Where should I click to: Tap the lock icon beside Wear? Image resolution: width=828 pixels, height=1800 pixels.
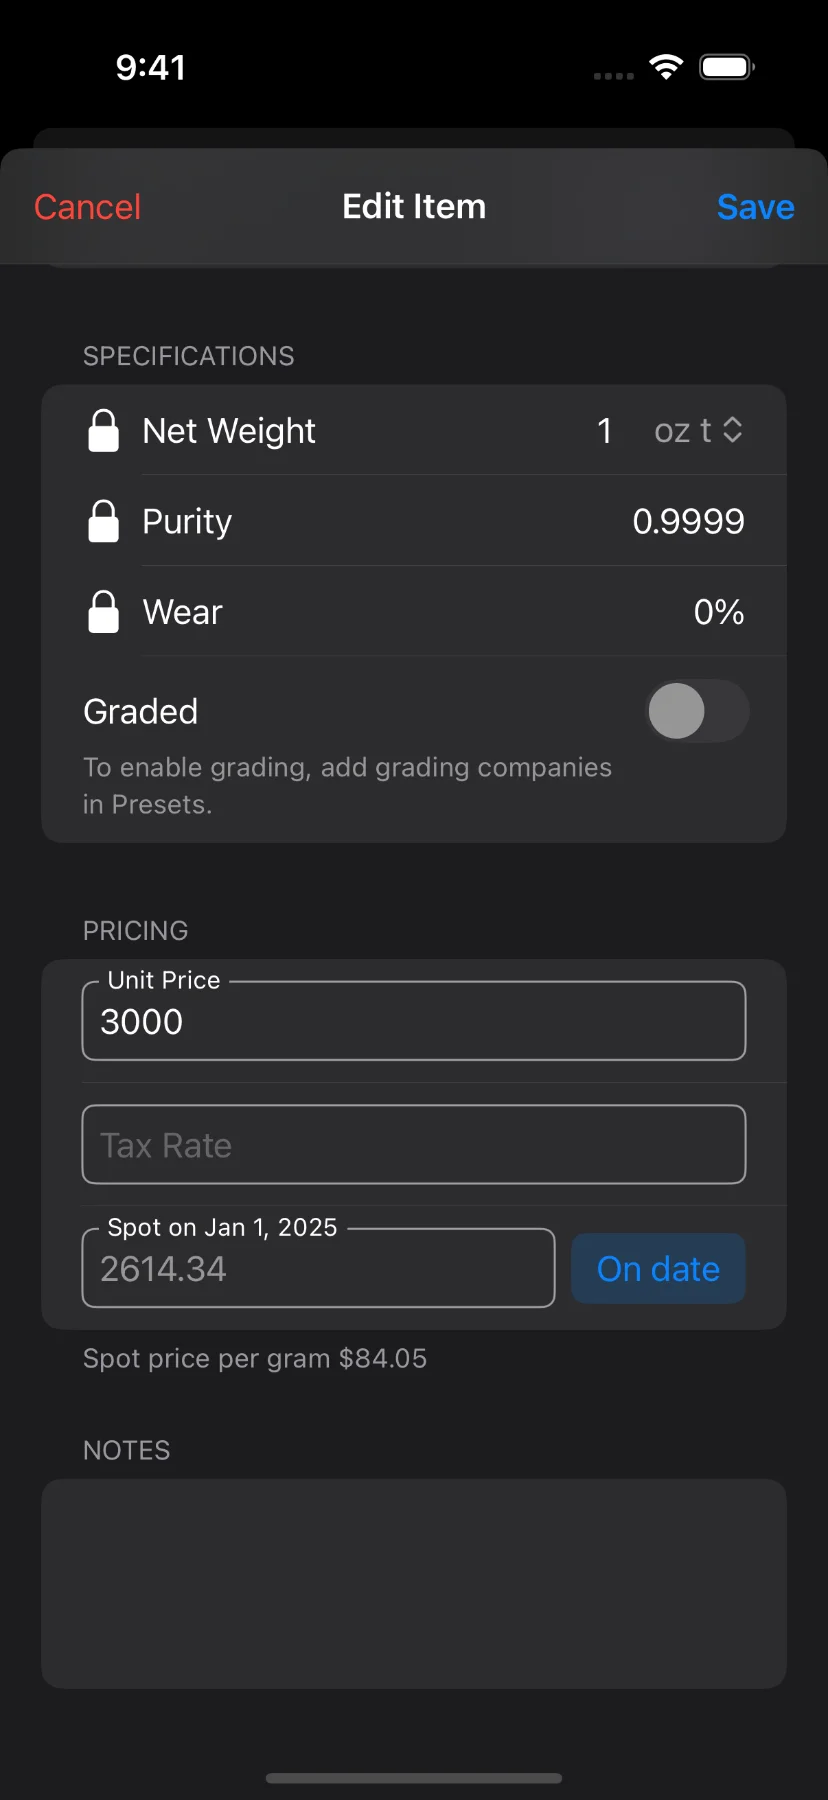(104, 612)
